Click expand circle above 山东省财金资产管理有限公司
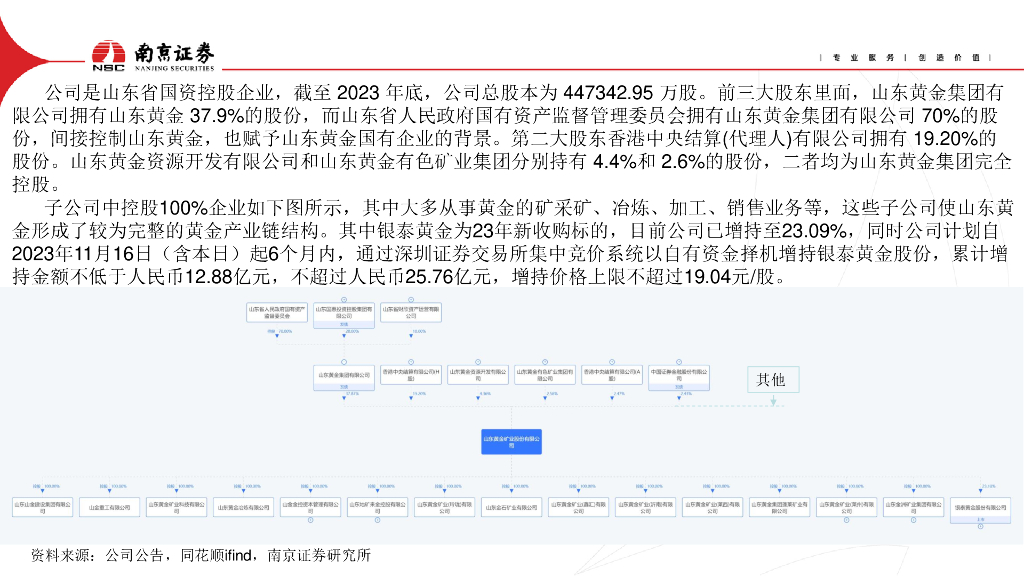This screenshot has width=1024, height=576. (x=410, y=299)
